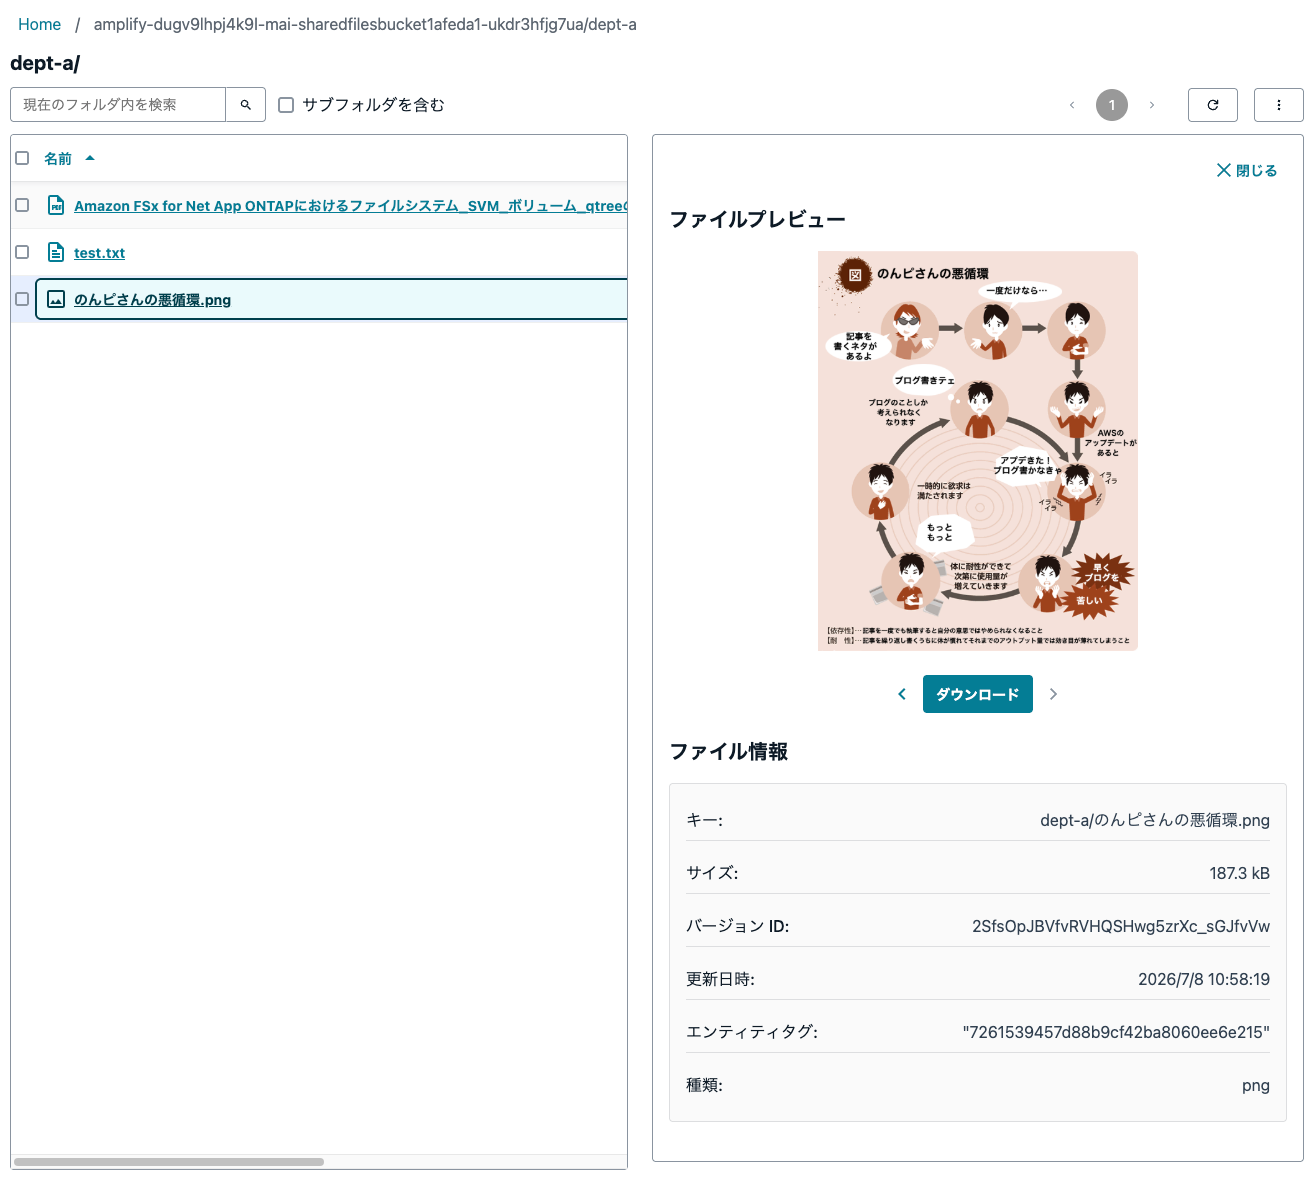Click the sort ascending arrow next to 名前
Image resolution: width=1311 pixels, height=1178 pixels.
[90, 158]
